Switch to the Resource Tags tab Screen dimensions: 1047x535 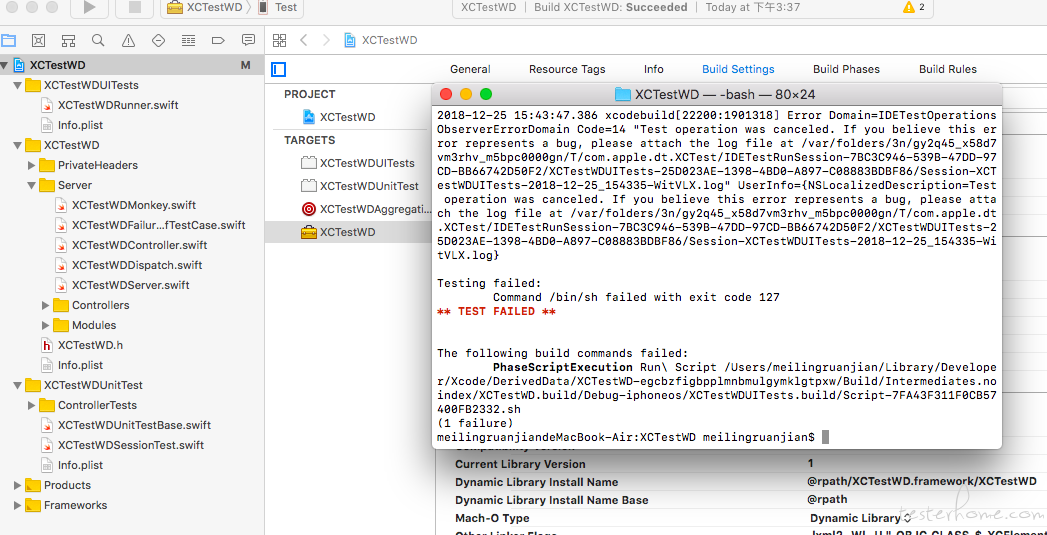coord(567,69)
